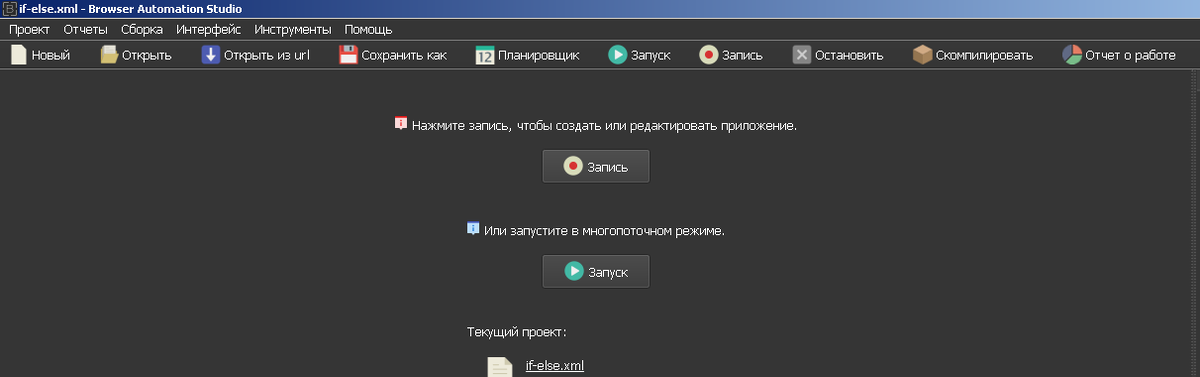The image size is (1200, 377).
Task: Open the Проект menu
Action: (x=29, y=30)
